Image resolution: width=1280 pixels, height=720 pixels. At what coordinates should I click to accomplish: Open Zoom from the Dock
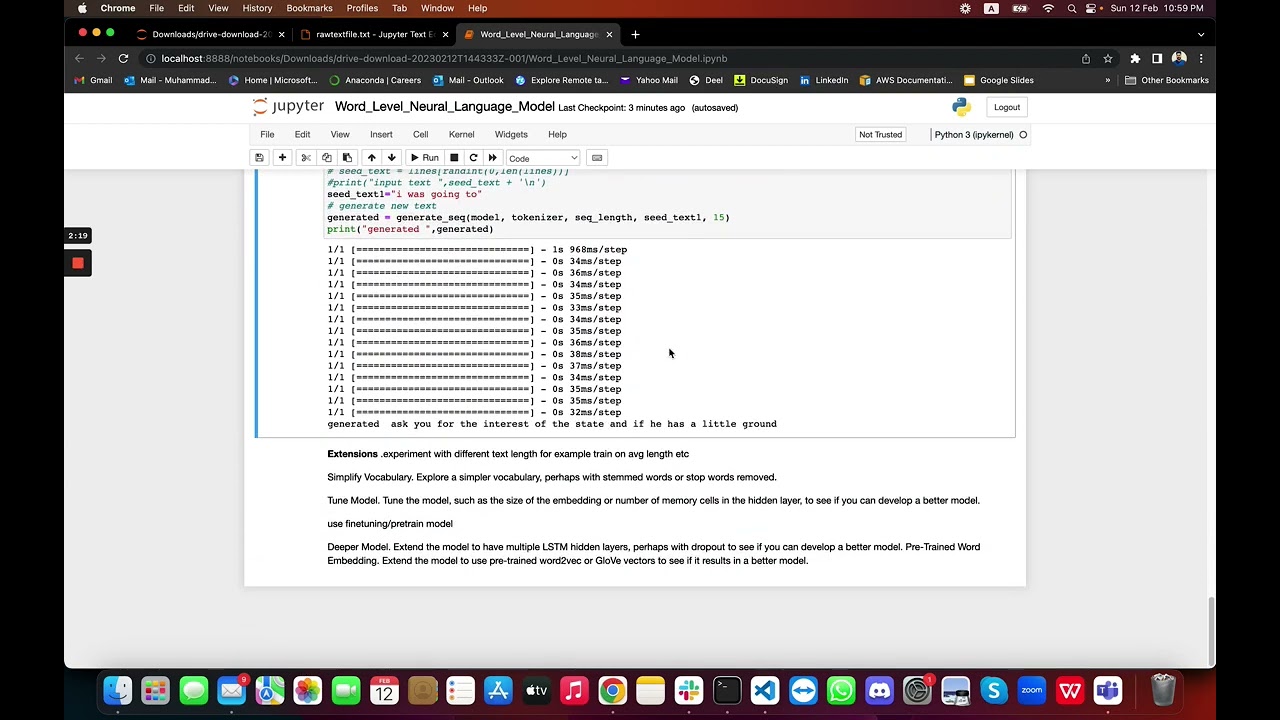1031,690
